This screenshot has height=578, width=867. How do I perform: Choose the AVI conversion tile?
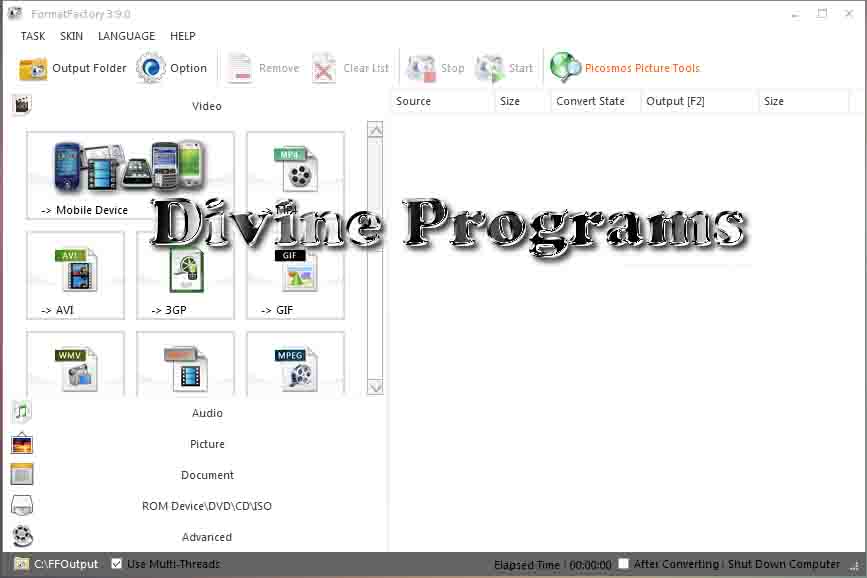coord(76,275)
